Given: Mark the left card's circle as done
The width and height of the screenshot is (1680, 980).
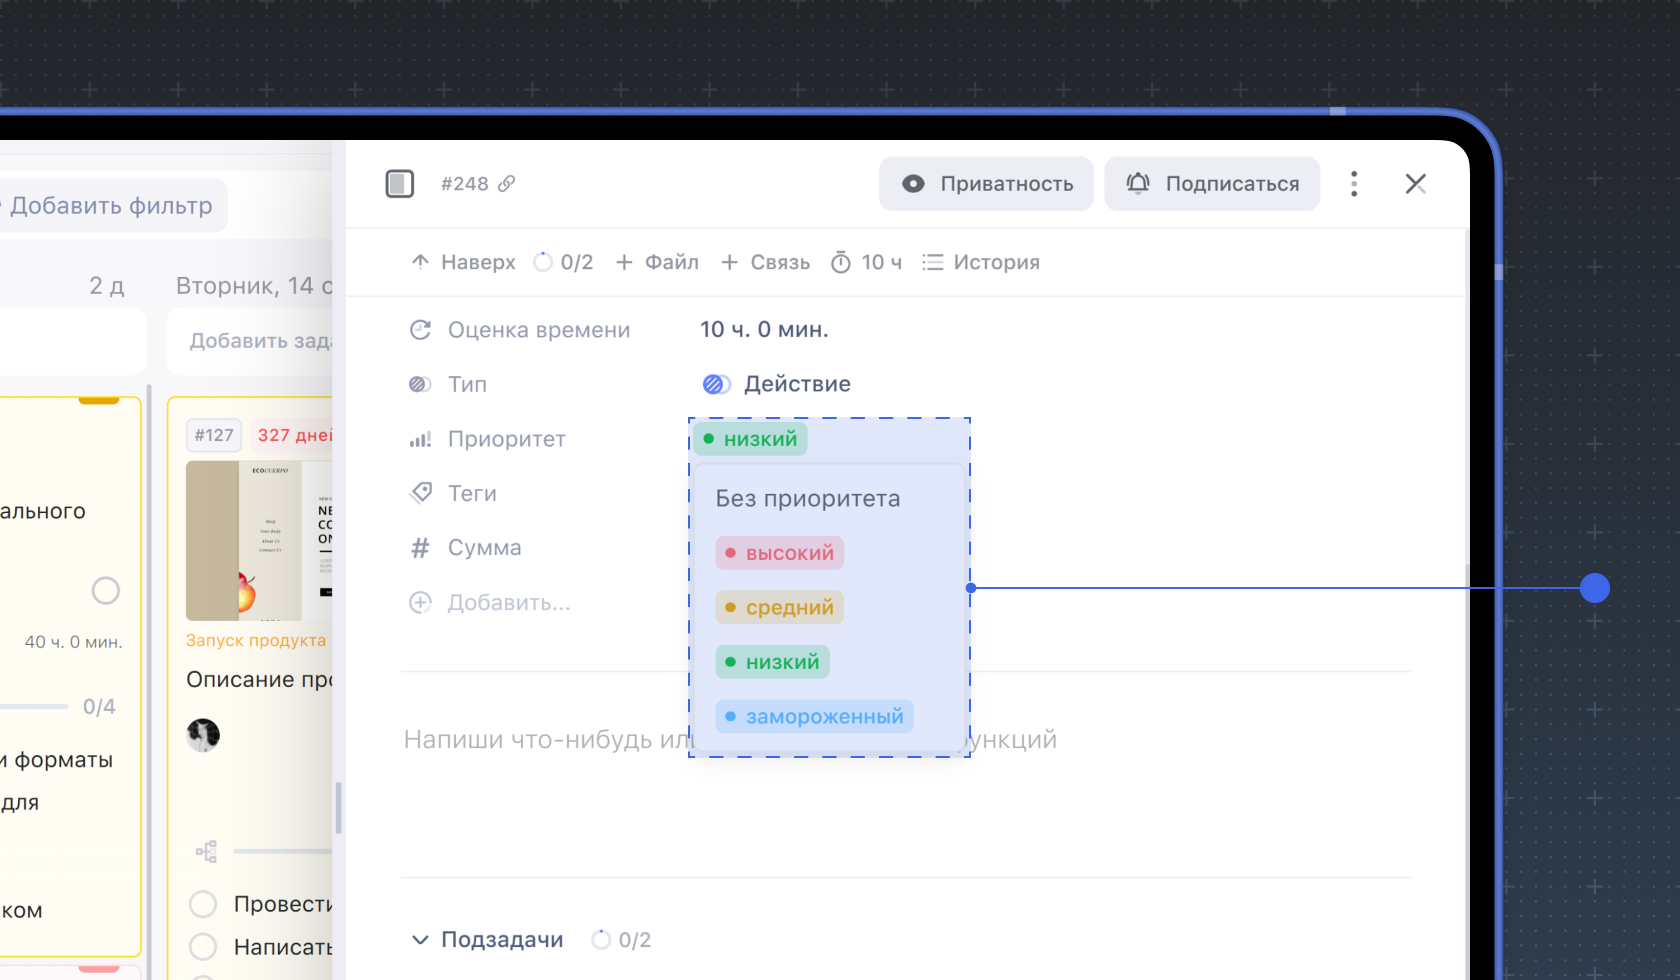Looking at the screenshot, I should click(106, 591).
